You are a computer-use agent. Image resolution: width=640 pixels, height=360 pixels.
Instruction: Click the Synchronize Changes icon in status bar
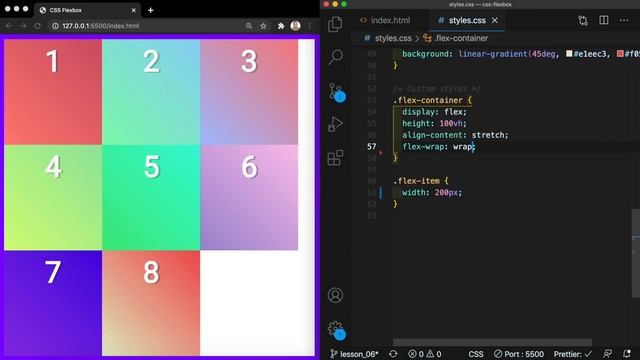click(393, 354)
